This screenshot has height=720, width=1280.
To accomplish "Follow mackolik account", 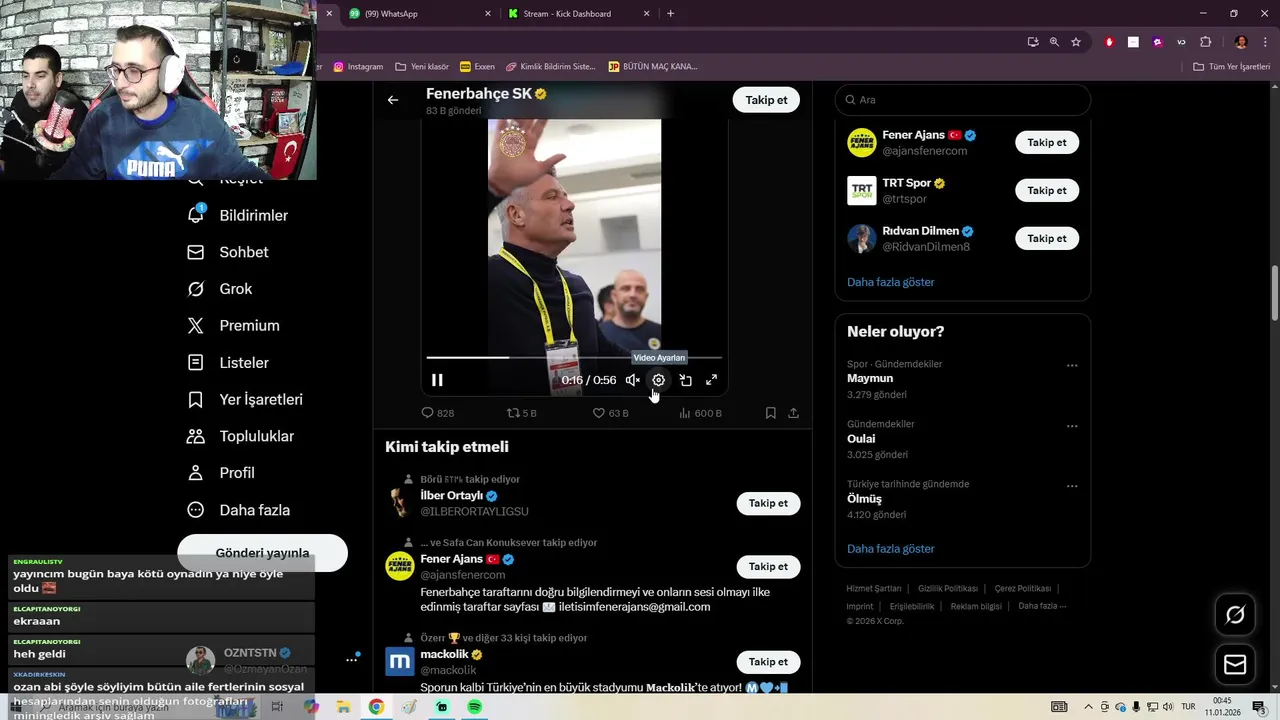I will tap(768, 662).
